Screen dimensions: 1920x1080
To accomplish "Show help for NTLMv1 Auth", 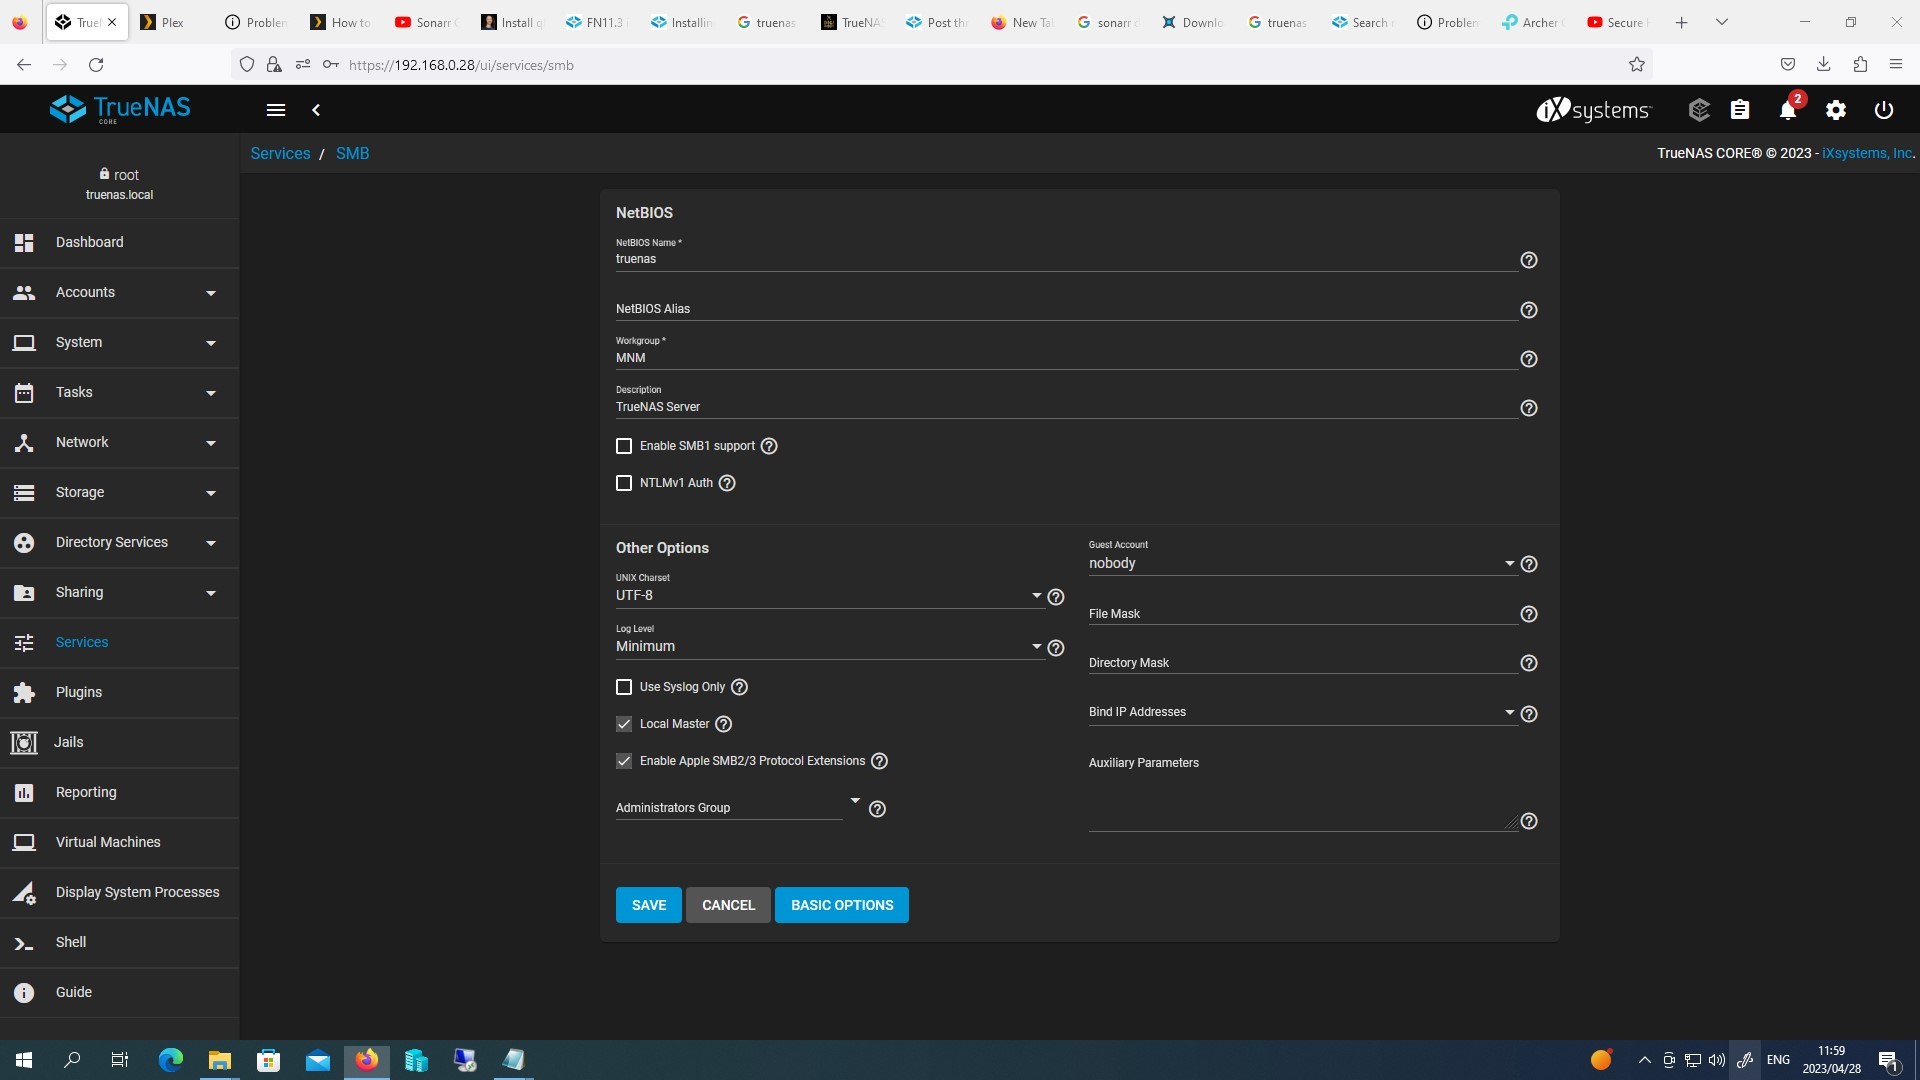I will tap(727, 483).
